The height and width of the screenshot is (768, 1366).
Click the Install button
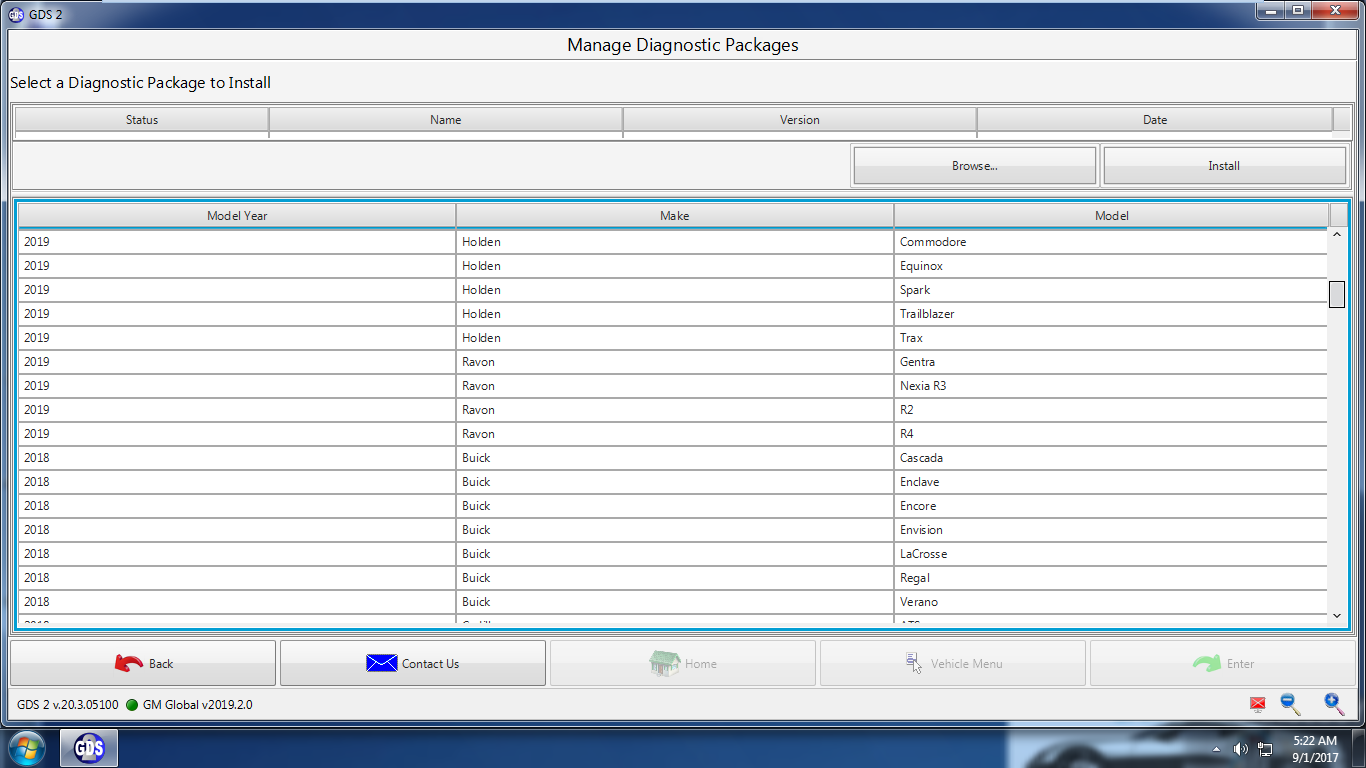(1224, 166)
